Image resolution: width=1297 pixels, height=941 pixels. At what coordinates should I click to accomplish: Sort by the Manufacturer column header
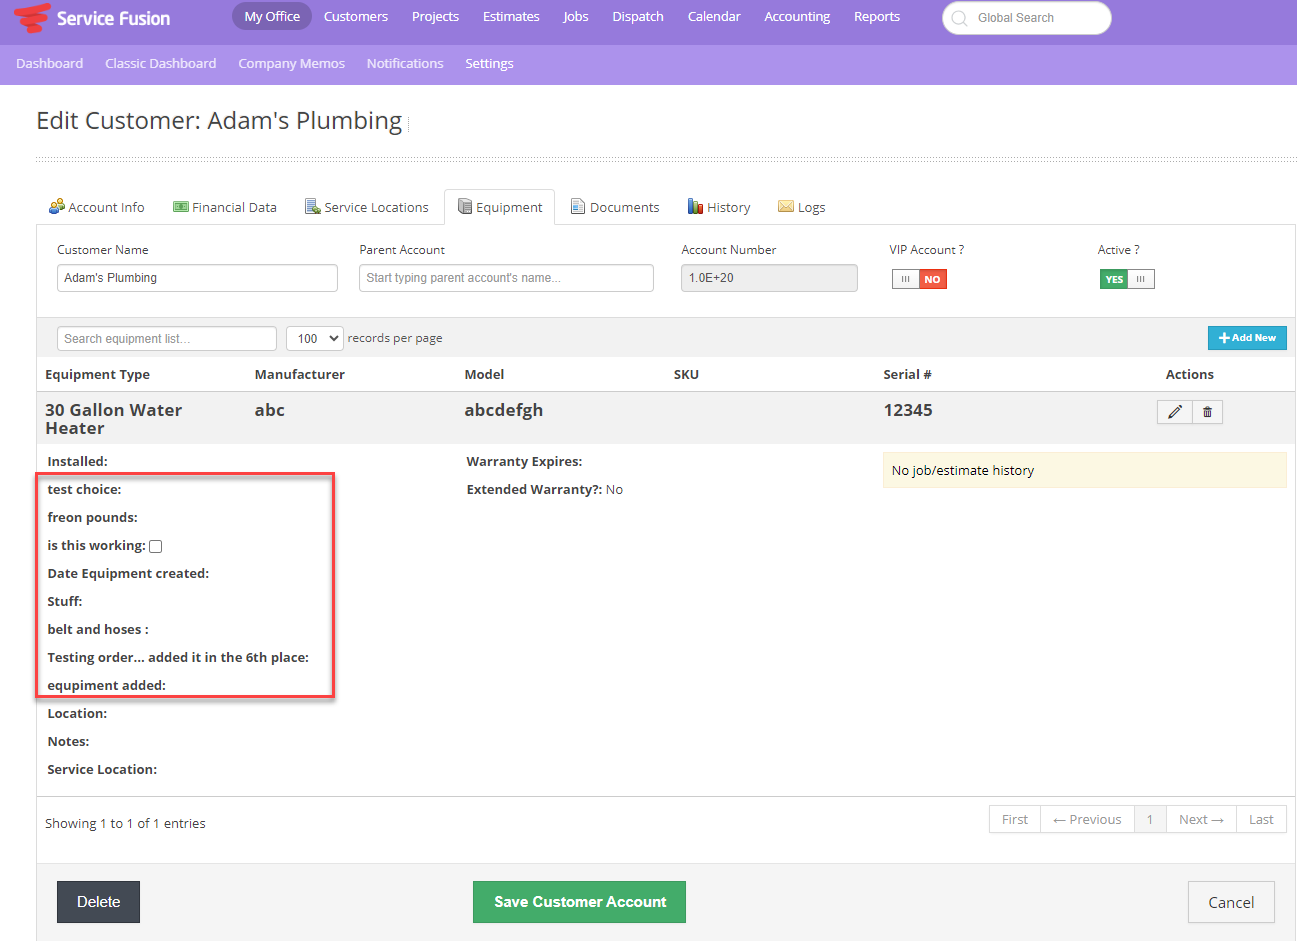point(300,374)
